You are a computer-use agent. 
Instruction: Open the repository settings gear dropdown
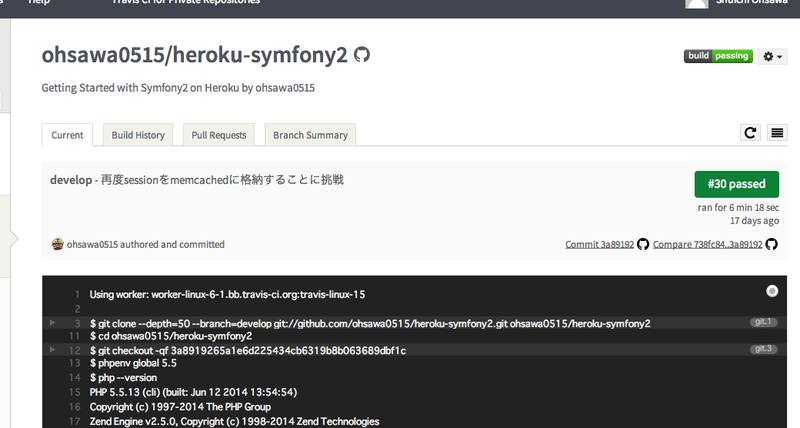(x=772, y=56)
